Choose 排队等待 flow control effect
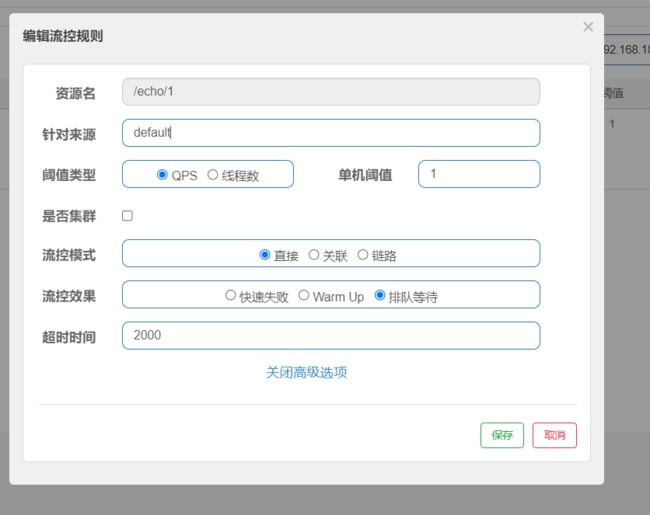Image resolution: width=650 pixels, height=515 pixels. [x=380, y=295]
